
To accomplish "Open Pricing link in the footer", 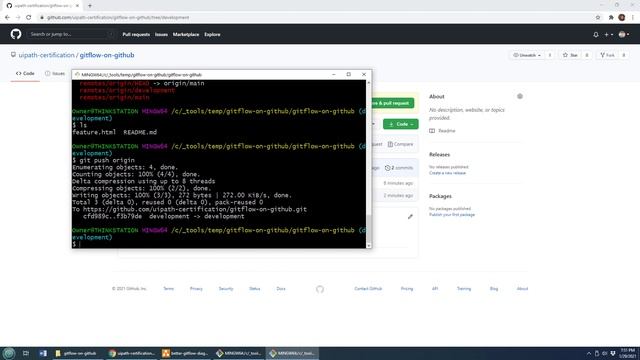I will click(407, 289).
